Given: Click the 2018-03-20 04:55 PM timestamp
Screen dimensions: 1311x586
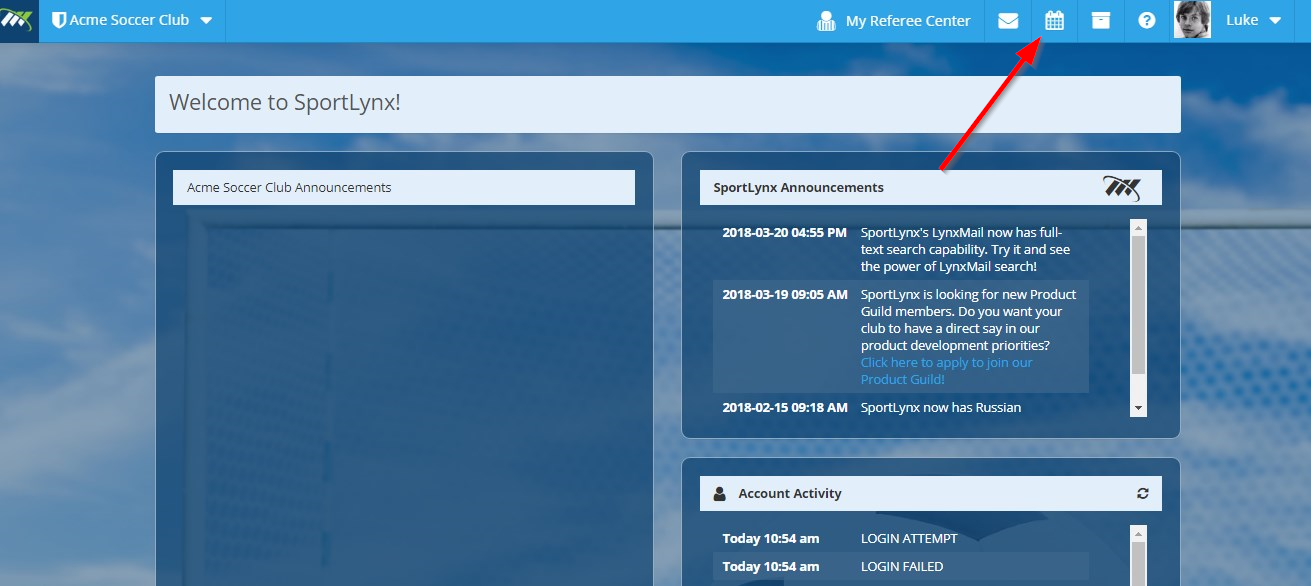Looking at the screenshot, I should coord(785,233).
